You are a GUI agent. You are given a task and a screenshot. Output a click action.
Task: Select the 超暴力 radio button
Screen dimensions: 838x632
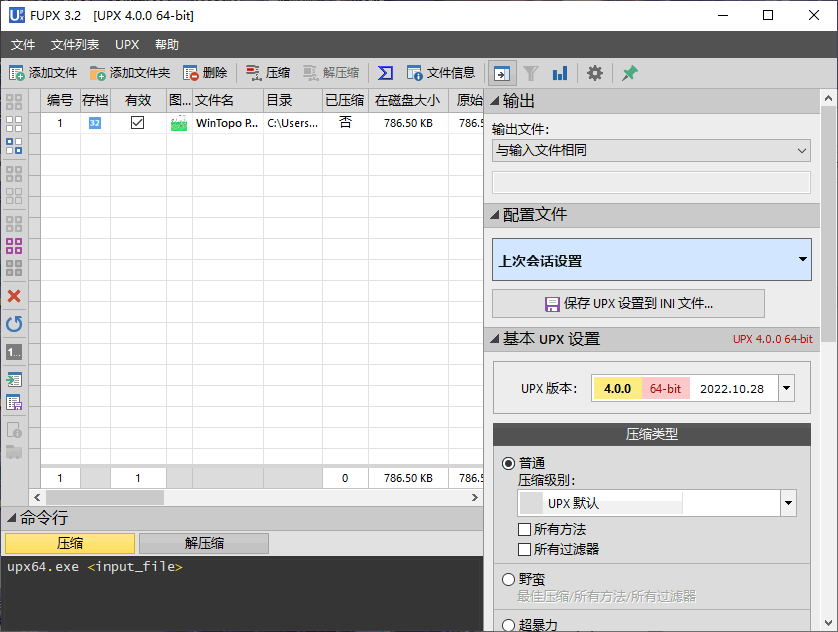(508, 625)
